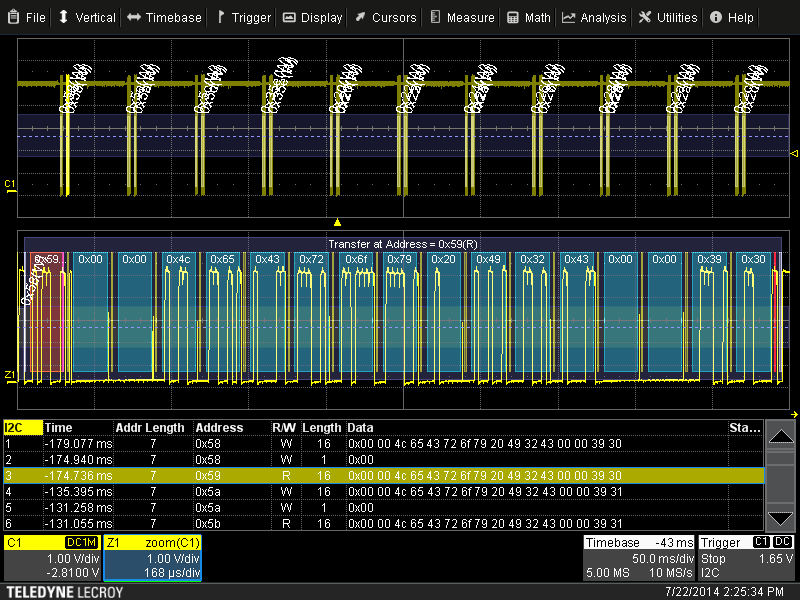This screenshot has width=800, height=600.
Task: Click the Utilities wrench icon
Action: click(x=645, y=17)
